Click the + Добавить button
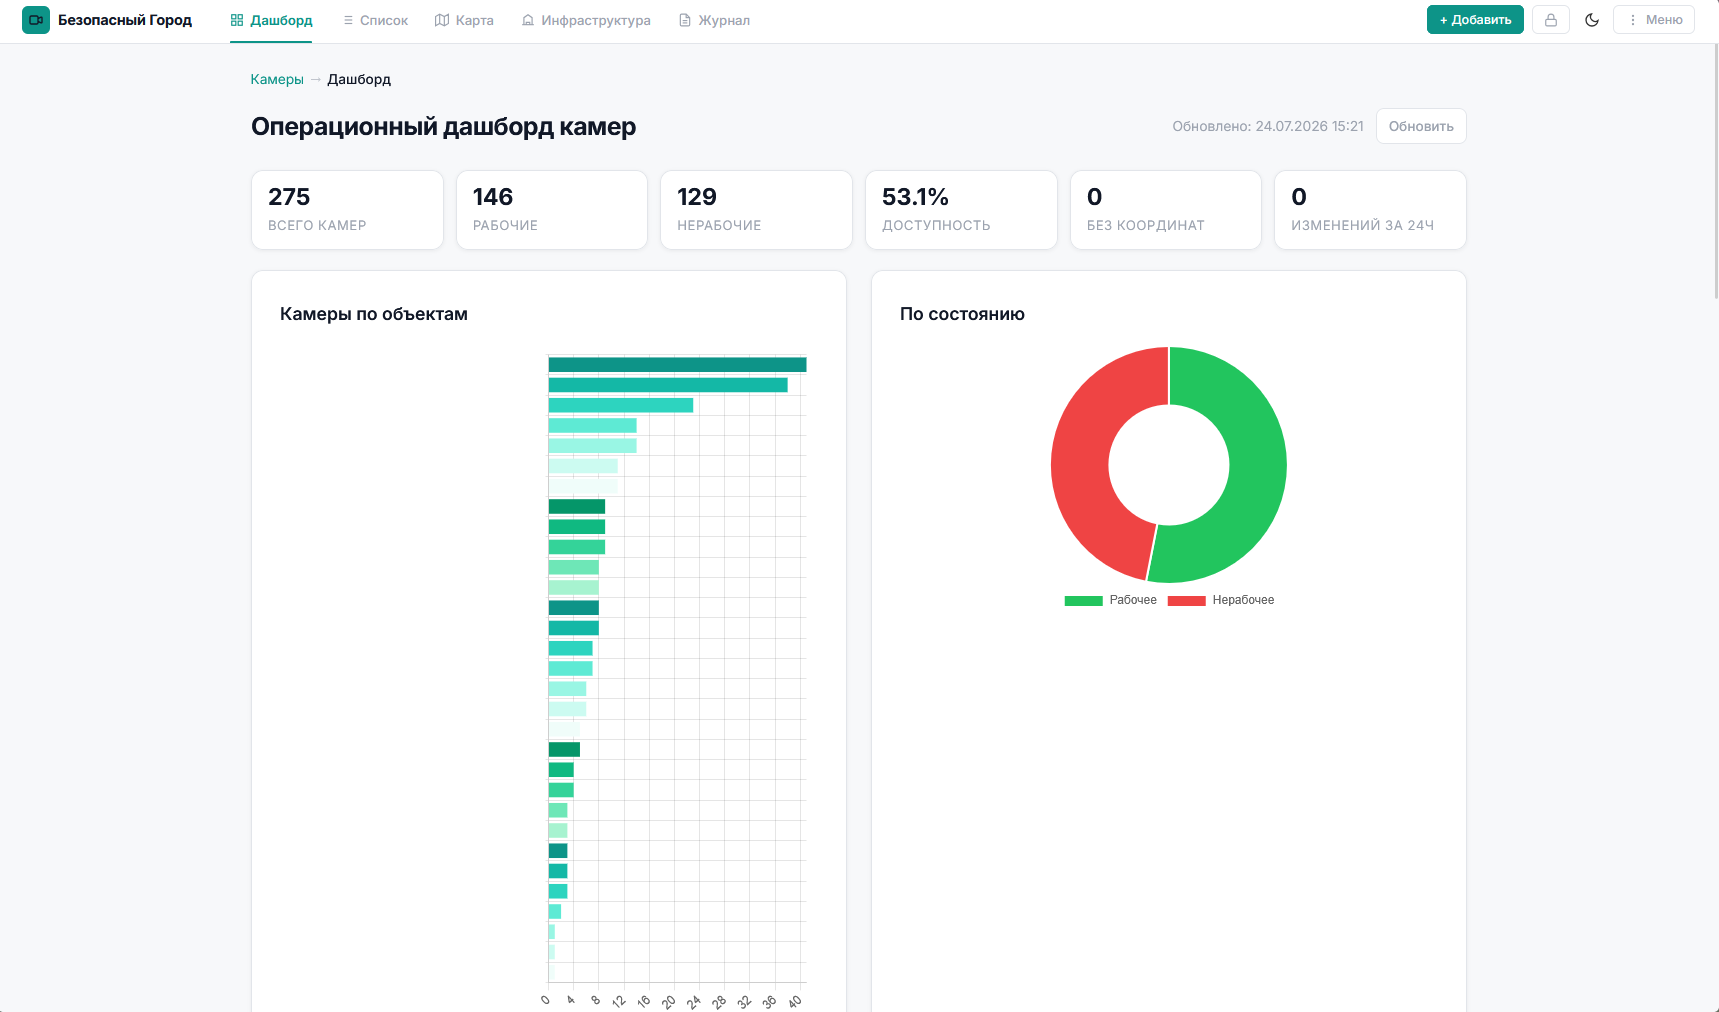This screenshot has width=1719, height=1012. (x=1475, y=20)
